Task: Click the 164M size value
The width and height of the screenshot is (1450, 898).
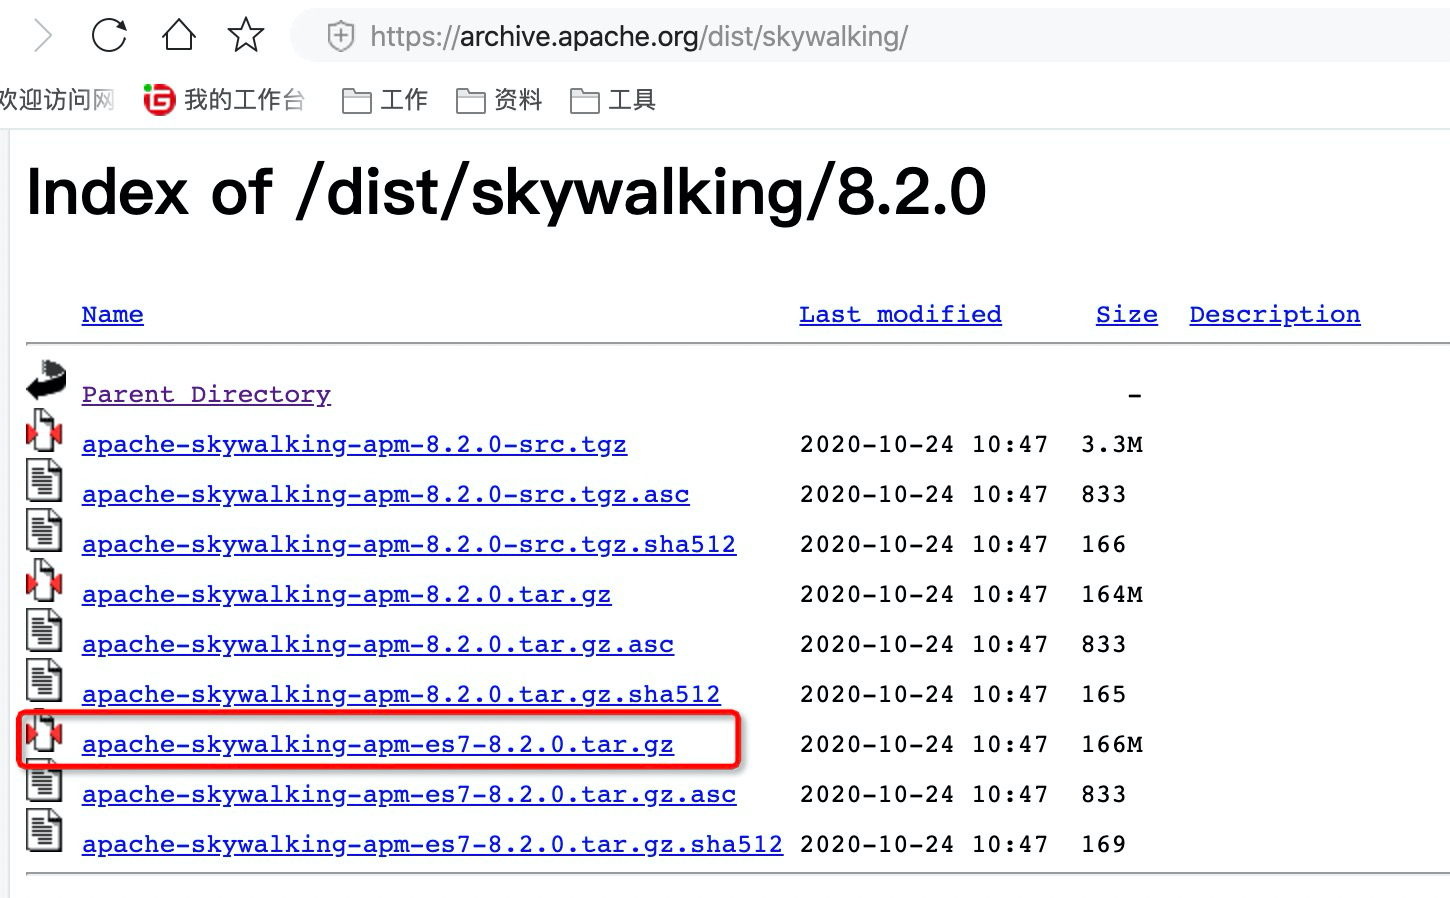Action: point(1112,594)
